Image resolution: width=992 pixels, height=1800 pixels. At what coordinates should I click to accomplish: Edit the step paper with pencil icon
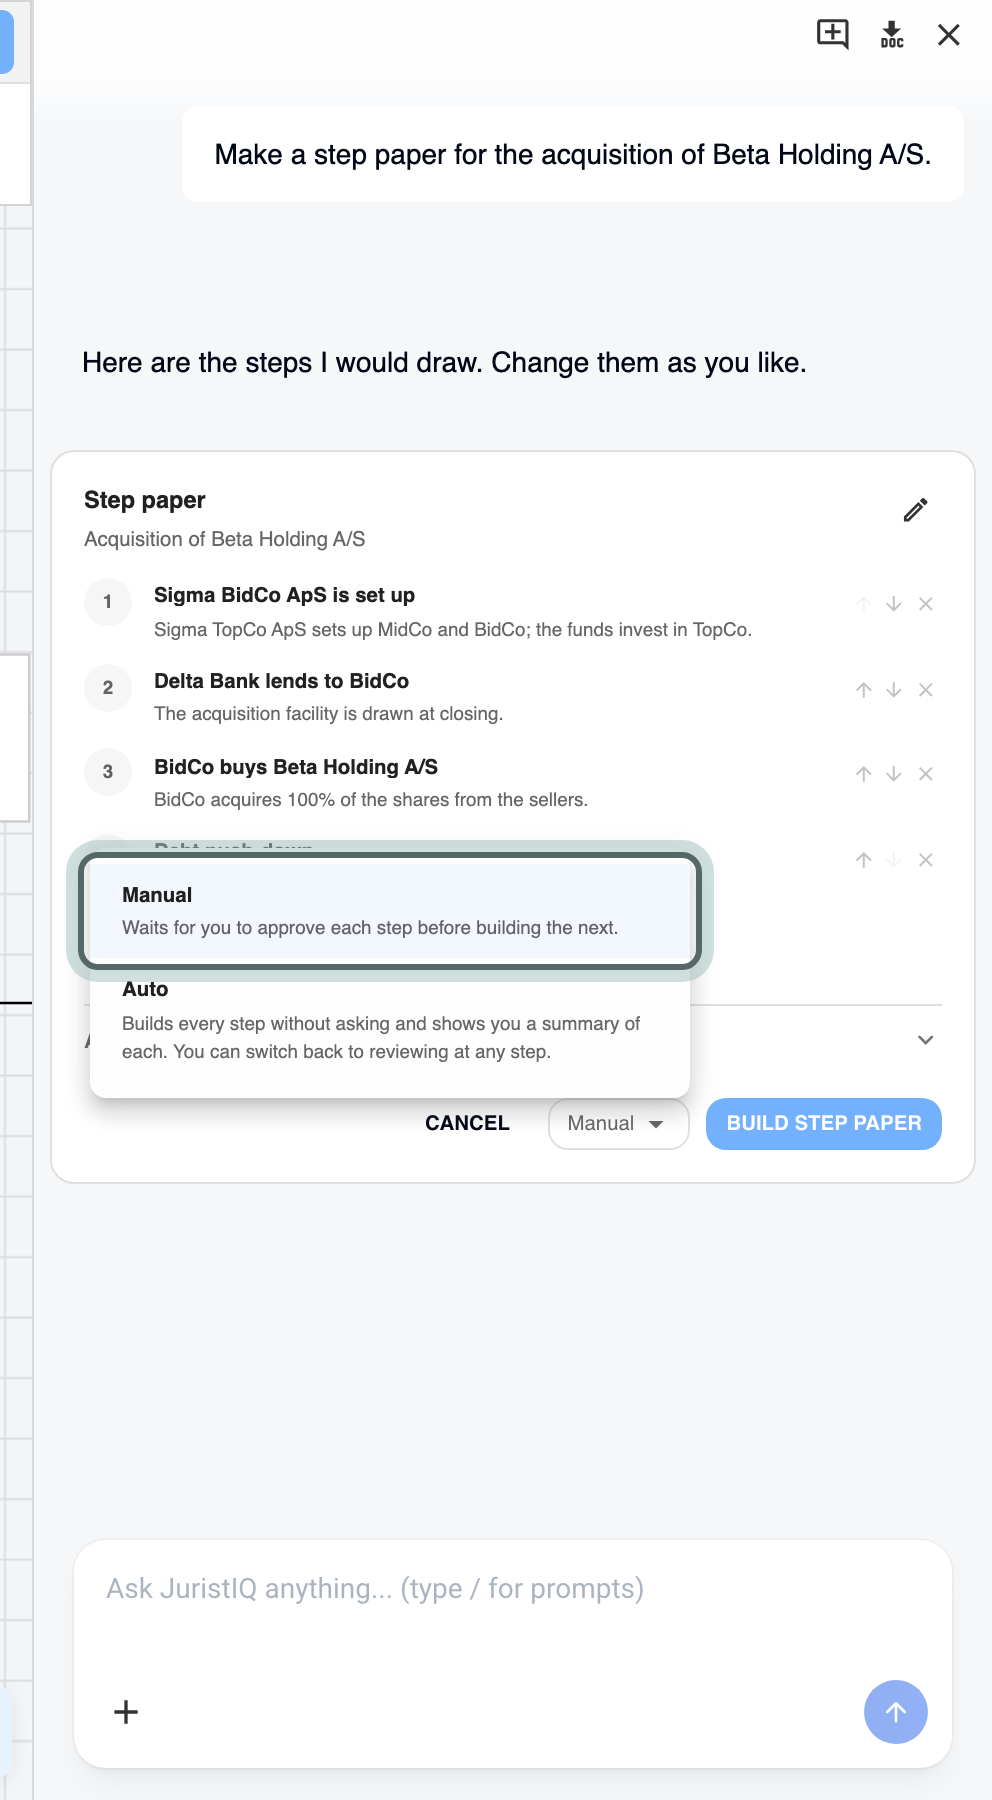(915, 510)
